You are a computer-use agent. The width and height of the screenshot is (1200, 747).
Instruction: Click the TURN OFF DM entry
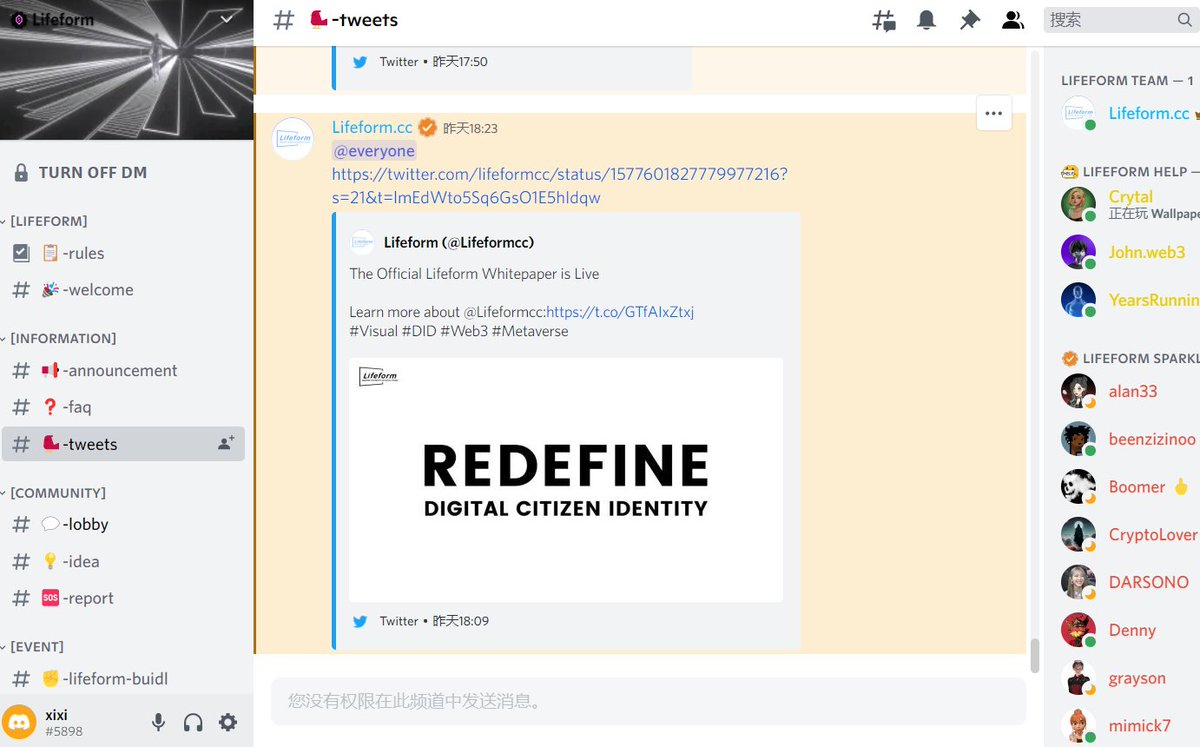(x=92, y=172)
